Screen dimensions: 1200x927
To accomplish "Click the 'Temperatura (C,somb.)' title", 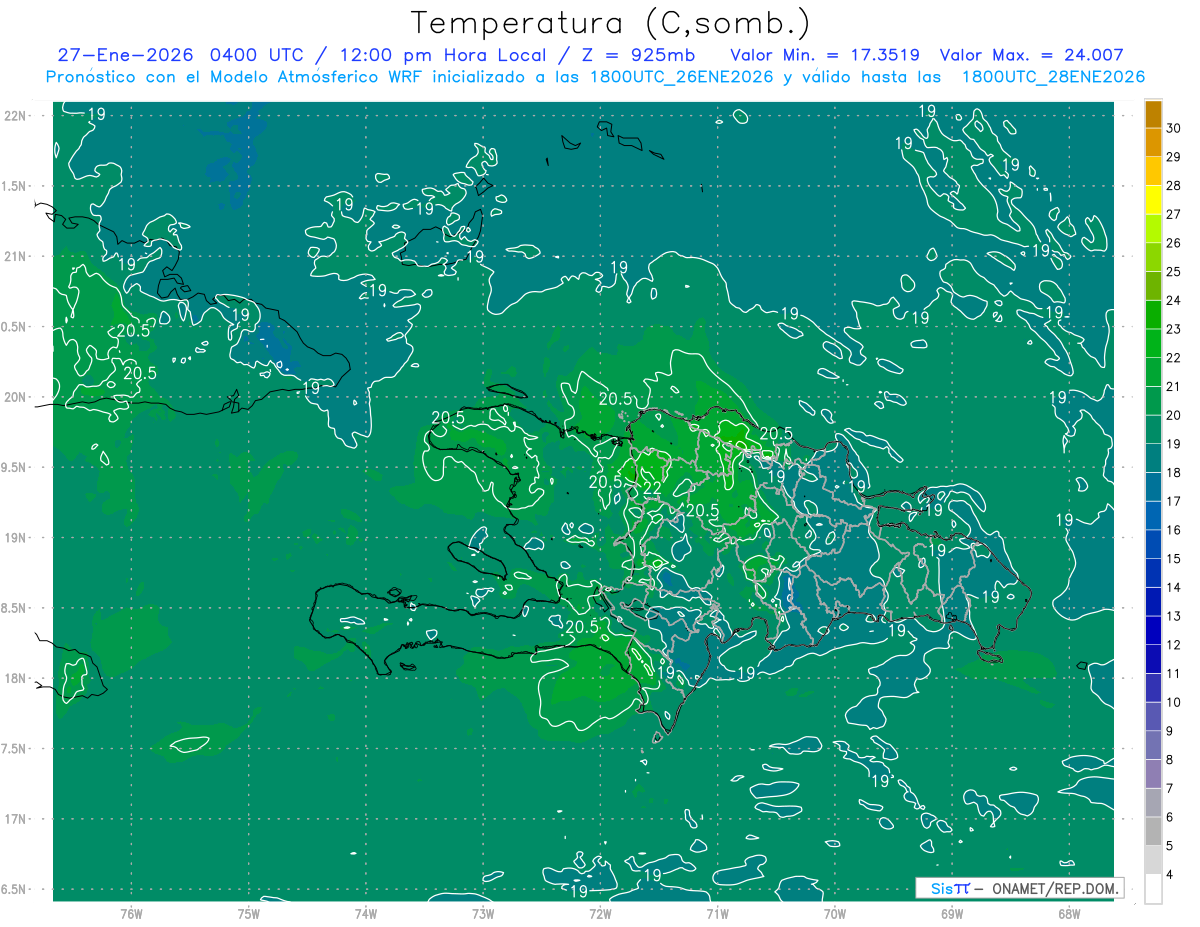I will click(610, 23).
